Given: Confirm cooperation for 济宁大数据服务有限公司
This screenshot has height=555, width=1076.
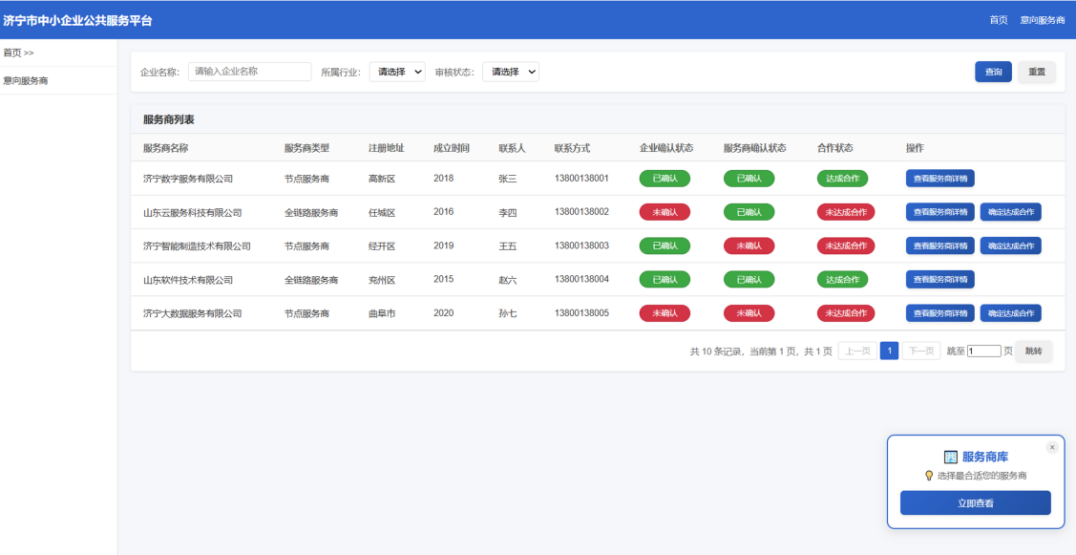Looking at the screenshot, I should point(1010,313).
